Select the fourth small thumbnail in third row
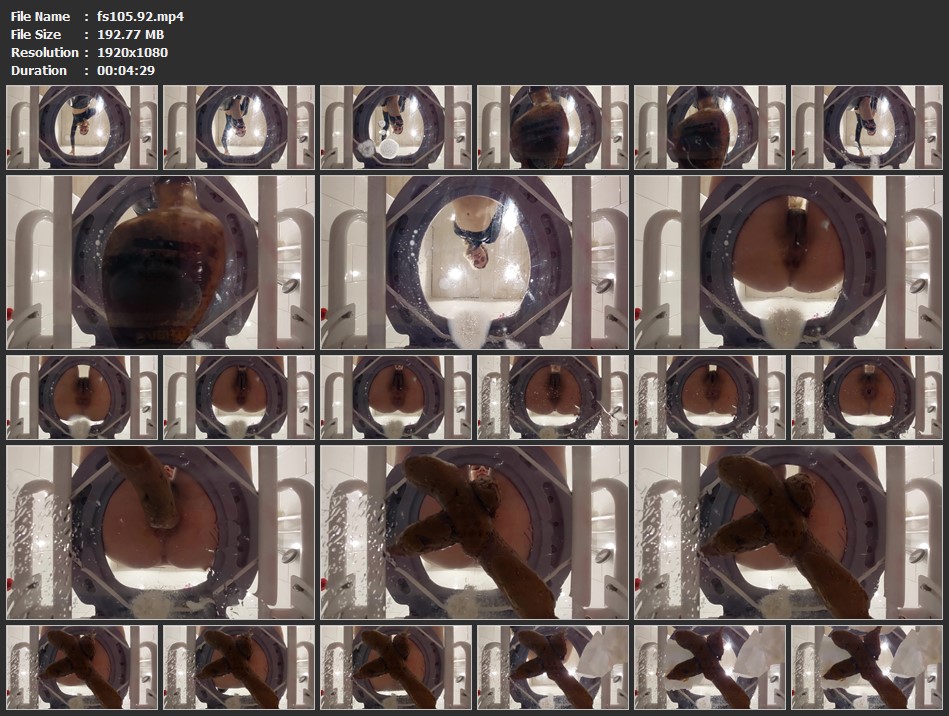The width and height of the screenshot is (949, 716). click(553, 398)
